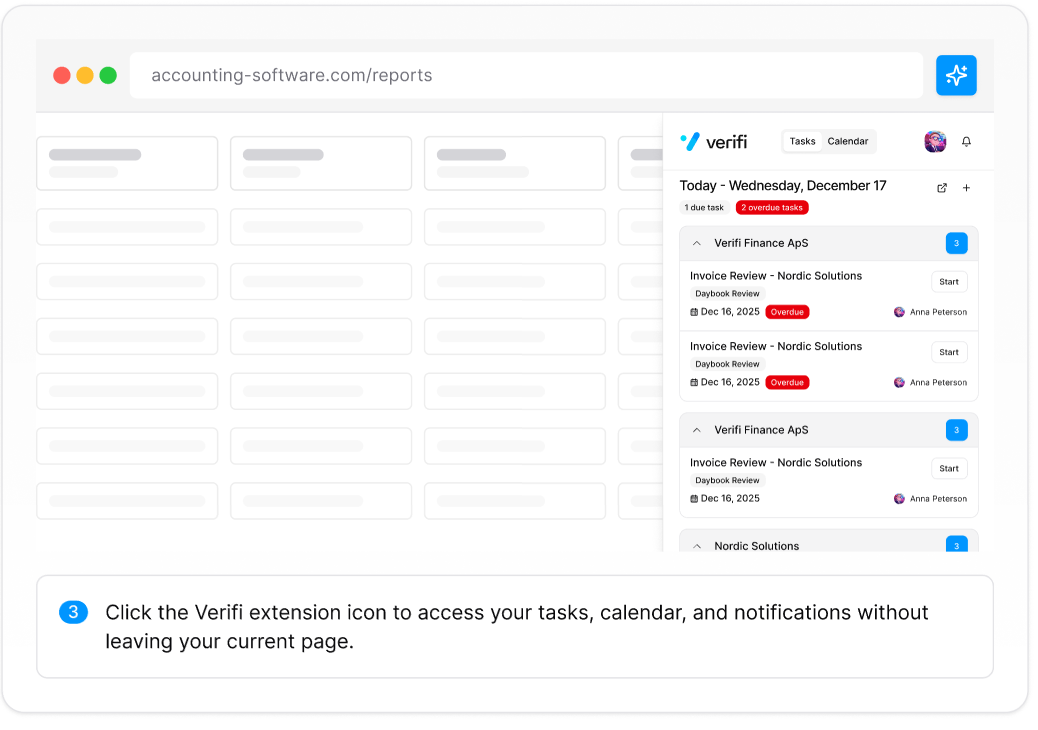Click the Verifi extension sparkle icon

point(956,75)
